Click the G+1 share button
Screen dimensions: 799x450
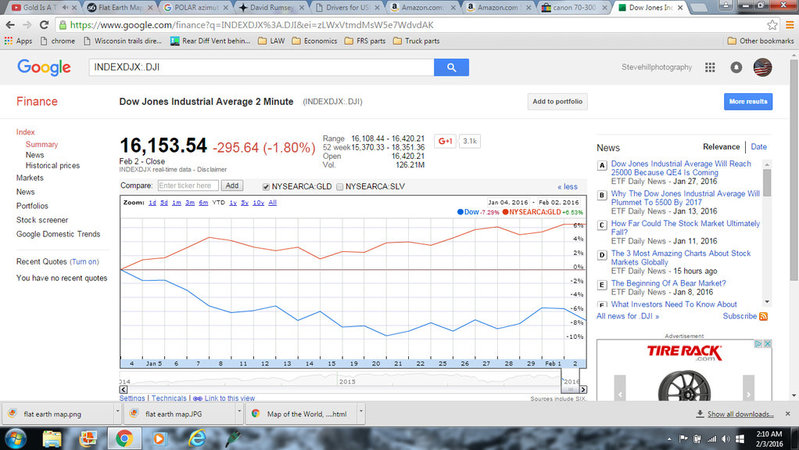445,141
